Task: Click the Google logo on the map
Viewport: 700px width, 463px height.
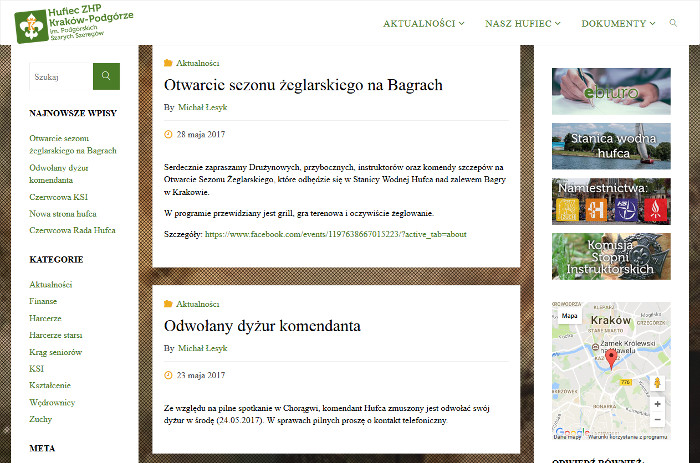Action: point(573,432)
